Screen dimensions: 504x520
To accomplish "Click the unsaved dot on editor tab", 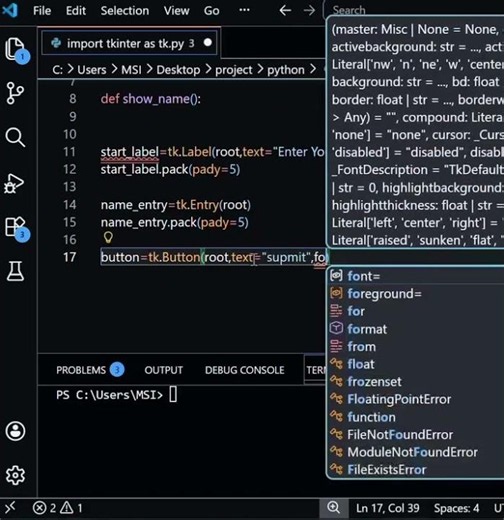I will pos(208,43).
